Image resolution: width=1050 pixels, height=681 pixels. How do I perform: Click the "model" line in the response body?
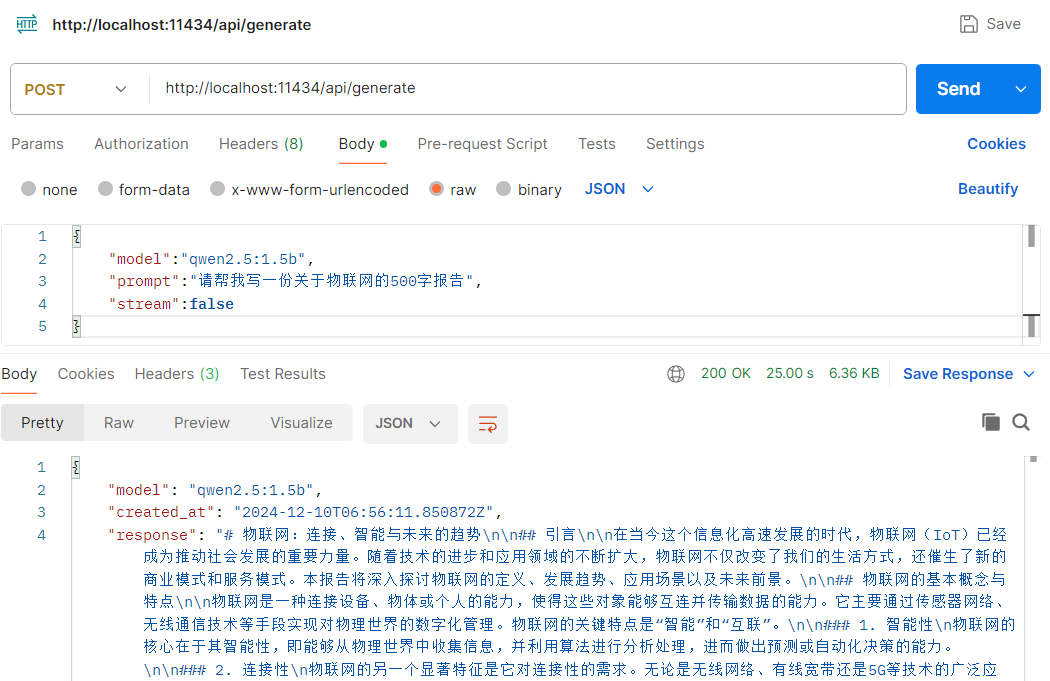215,490
